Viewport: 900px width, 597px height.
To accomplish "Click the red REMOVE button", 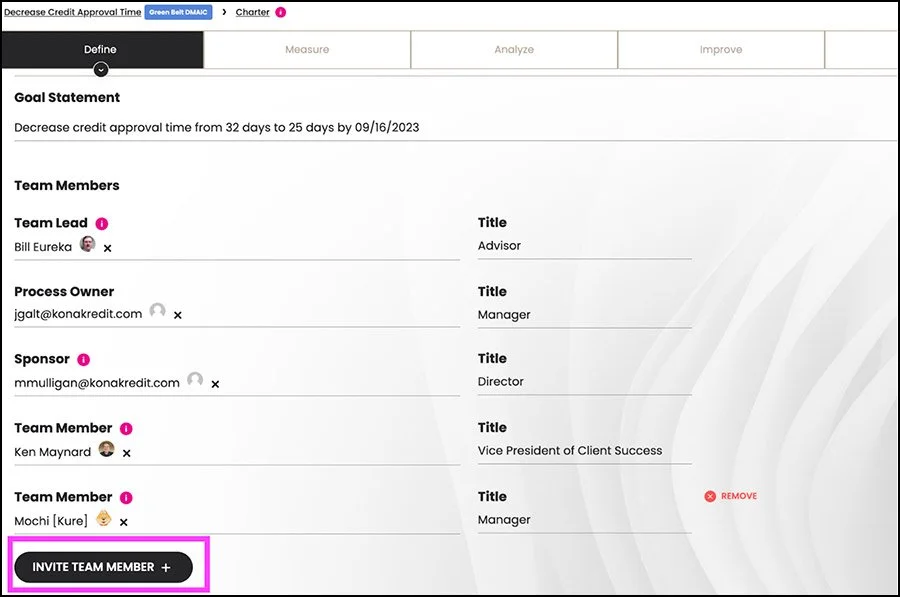I will [x=731, y=496].
